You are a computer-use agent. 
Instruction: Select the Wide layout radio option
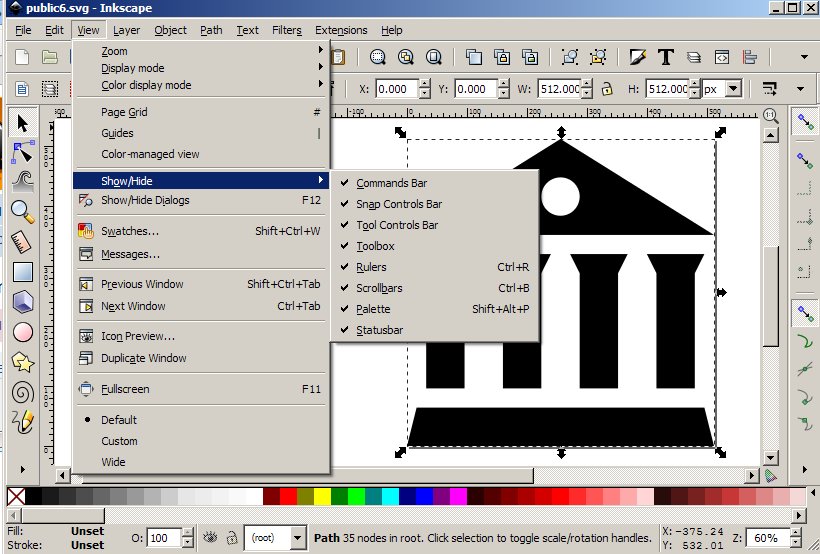(114, 462)
